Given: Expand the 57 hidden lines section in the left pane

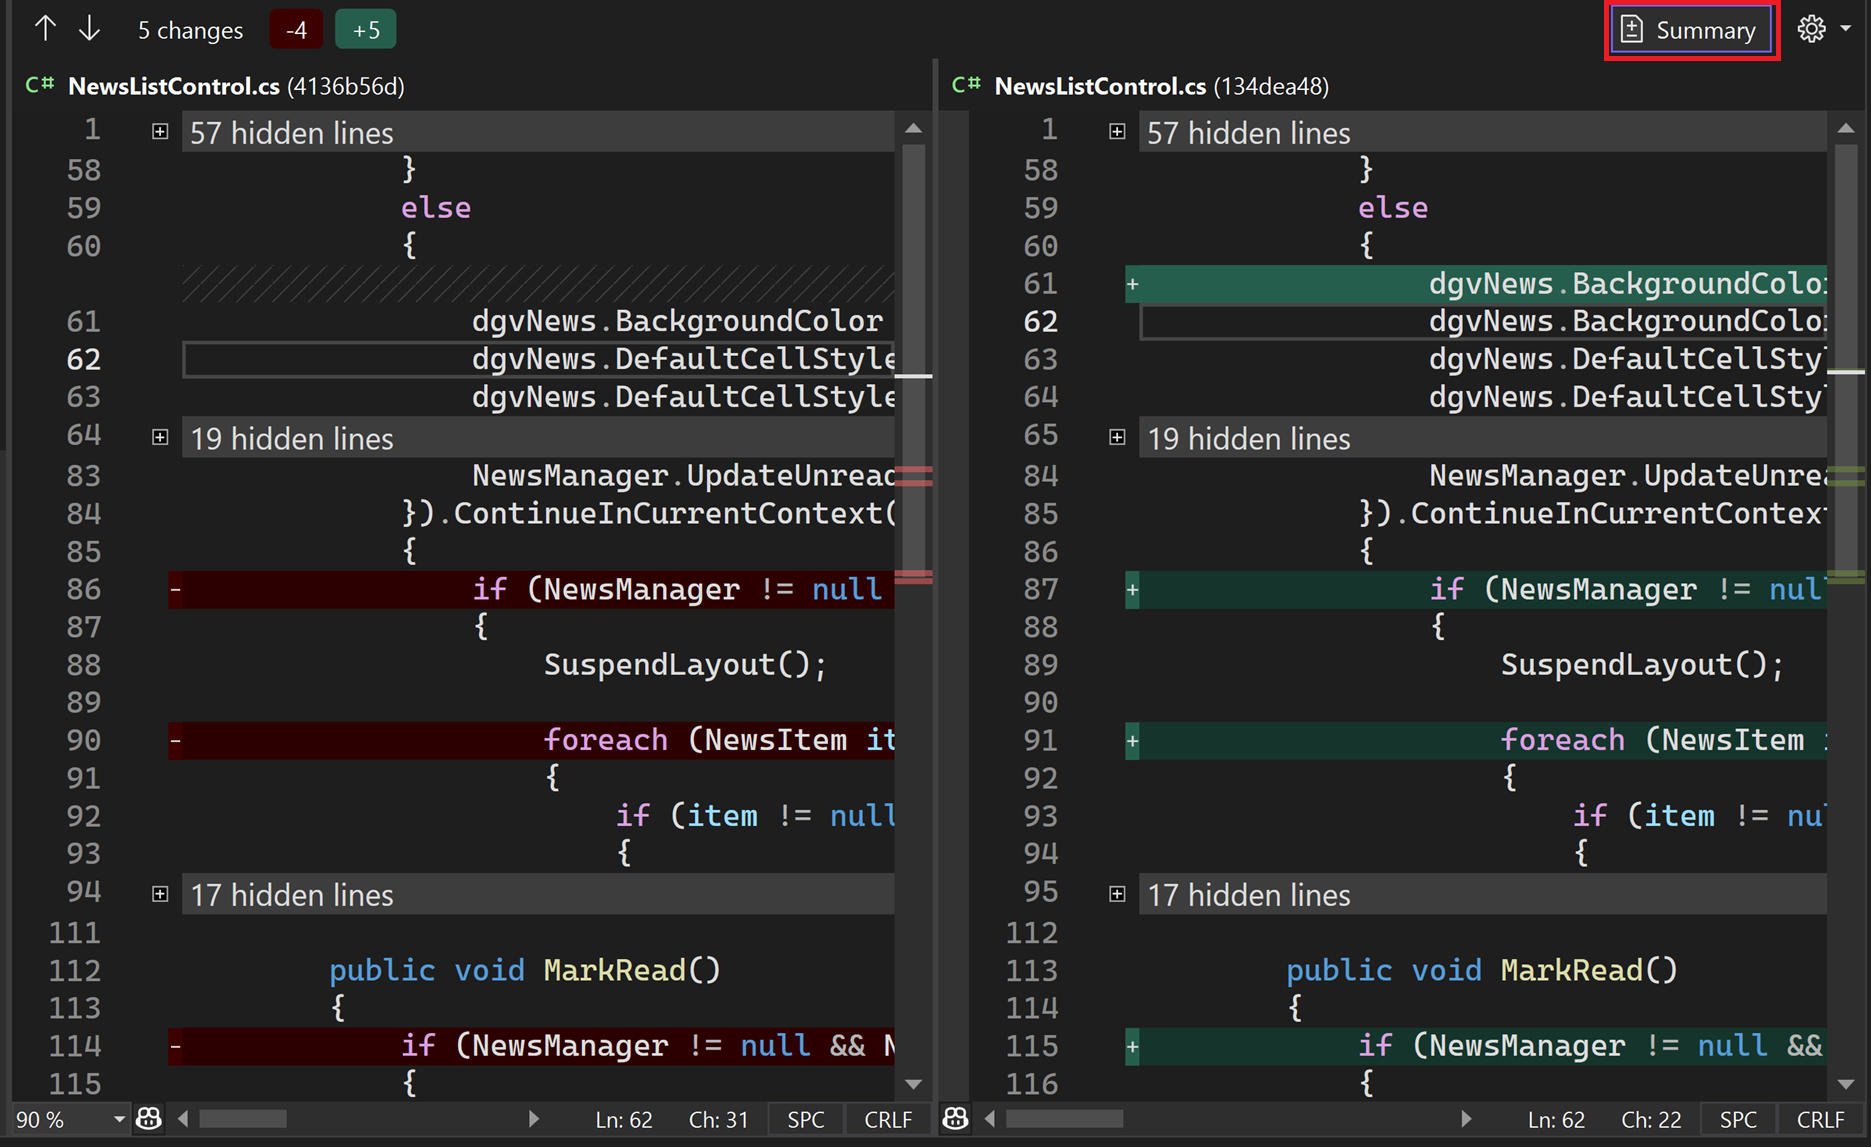Looking at the screenshot, I should [x=160, y=130].
